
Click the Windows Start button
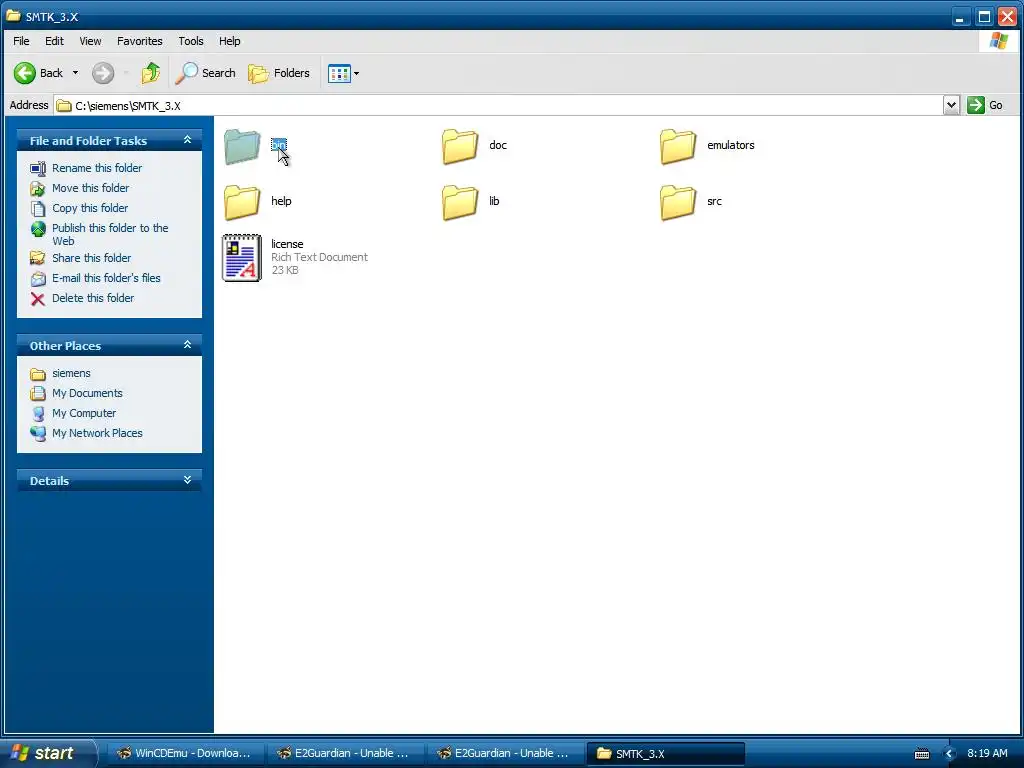point(48,753)
